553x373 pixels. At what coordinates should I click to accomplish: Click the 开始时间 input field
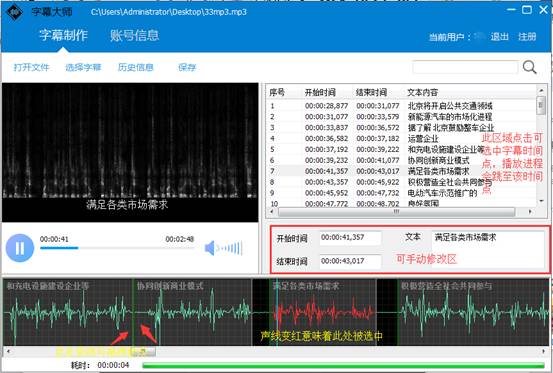click(350, 238)
